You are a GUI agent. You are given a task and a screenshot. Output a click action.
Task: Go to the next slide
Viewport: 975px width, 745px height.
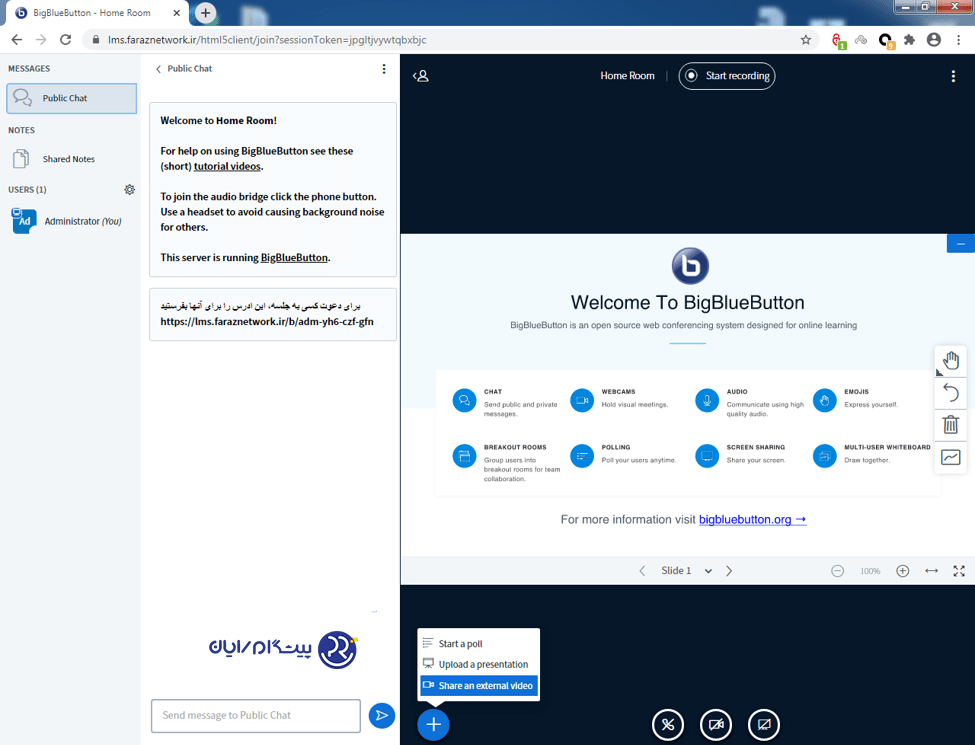tap(729, 571)
